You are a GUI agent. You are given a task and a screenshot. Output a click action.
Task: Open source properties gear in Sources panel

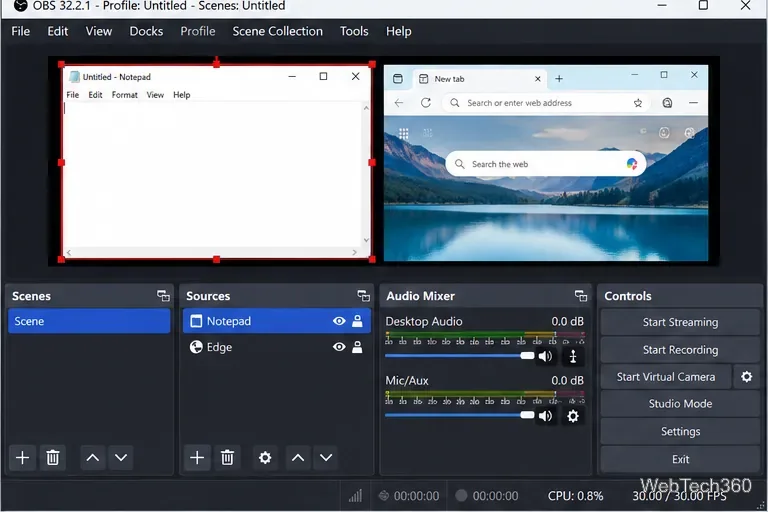[x=265, y=458]
